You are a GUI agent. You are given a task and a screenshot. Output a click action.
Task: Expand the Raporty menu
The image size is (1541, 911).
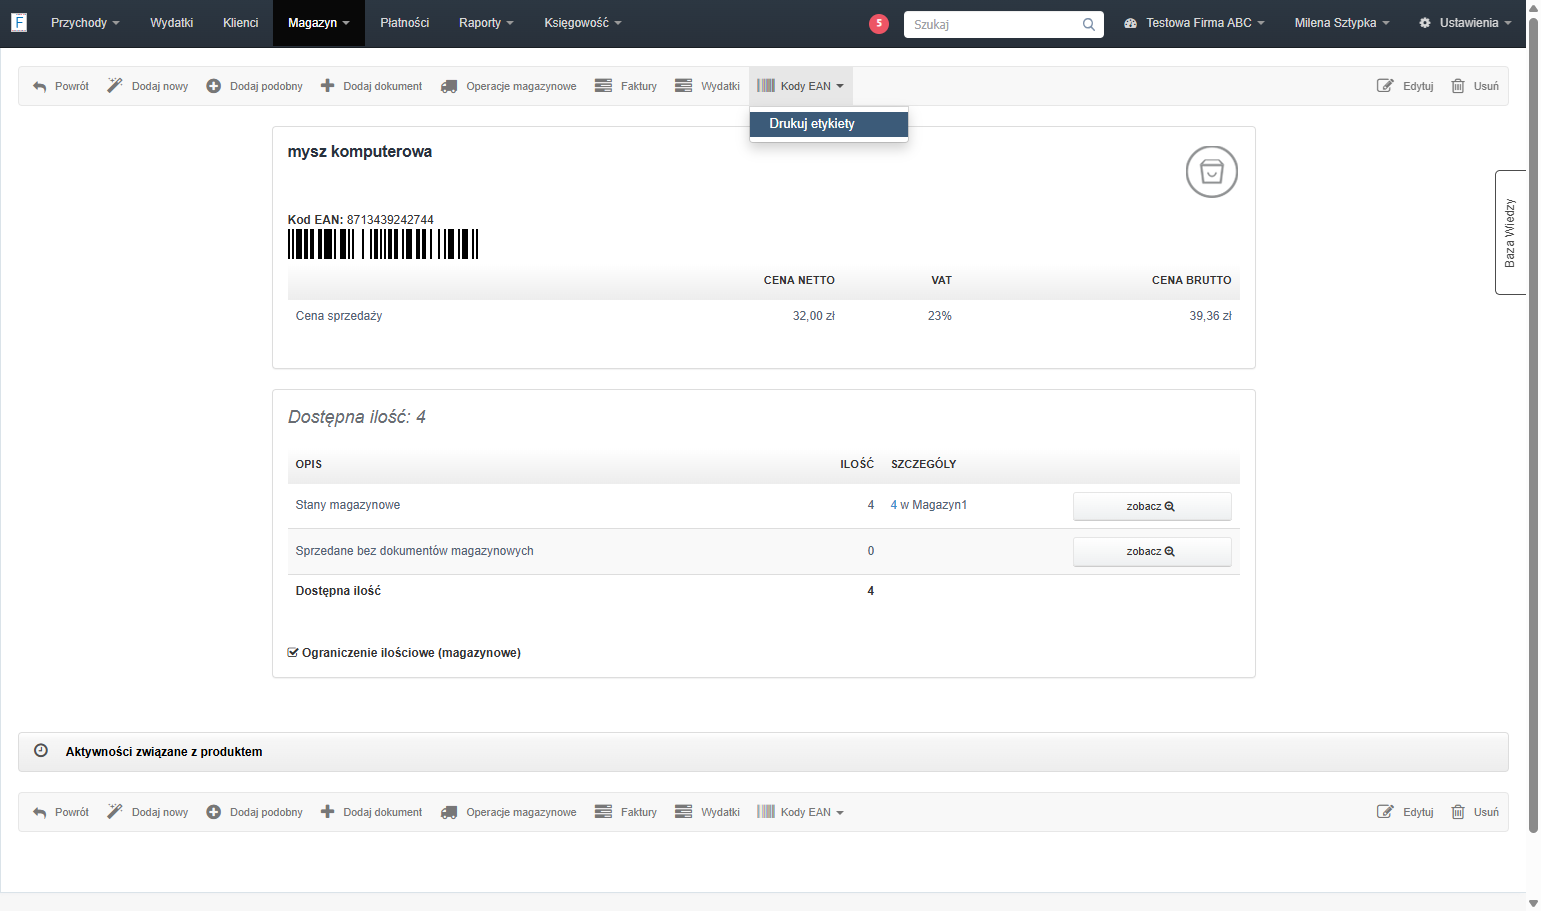click(x=486, y=23)
